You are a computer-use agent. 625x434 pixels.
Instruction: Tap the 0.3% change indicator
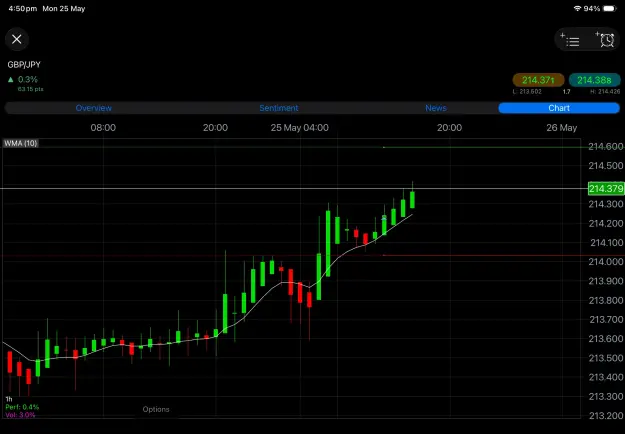click(x=23, y=80)
